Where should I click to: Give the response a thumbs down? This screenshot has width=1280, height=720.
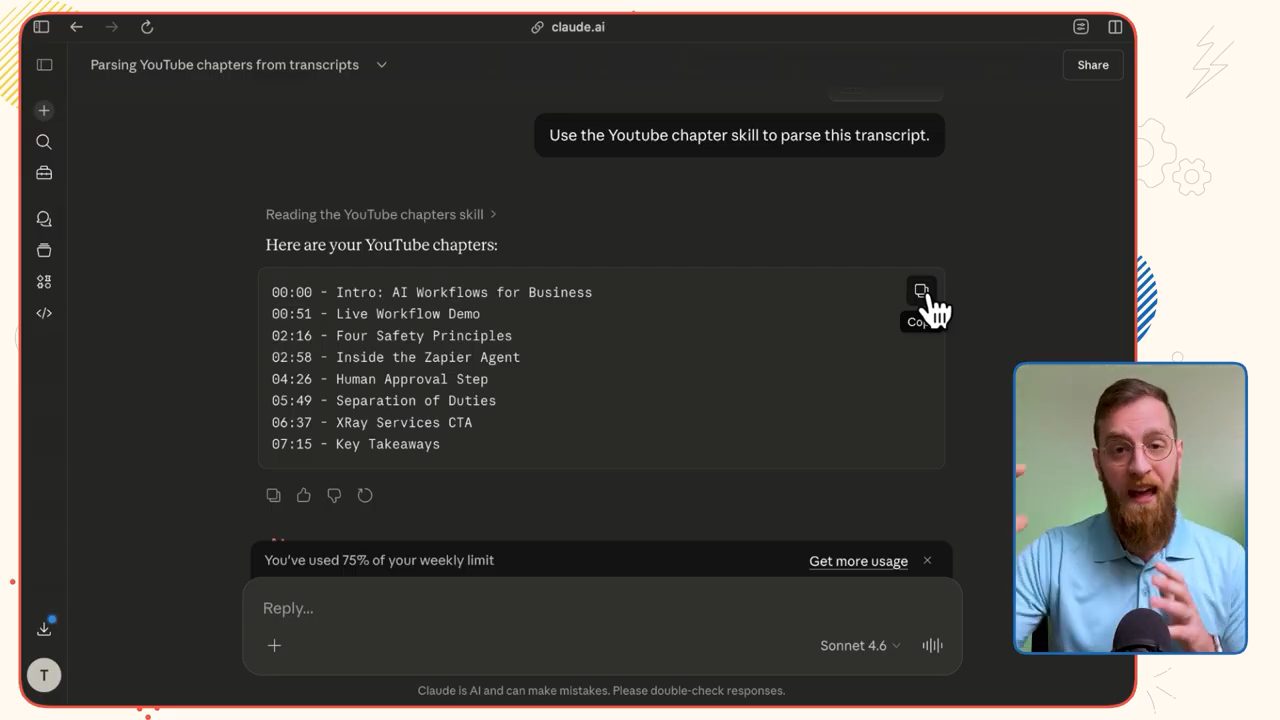pos(334,495)
